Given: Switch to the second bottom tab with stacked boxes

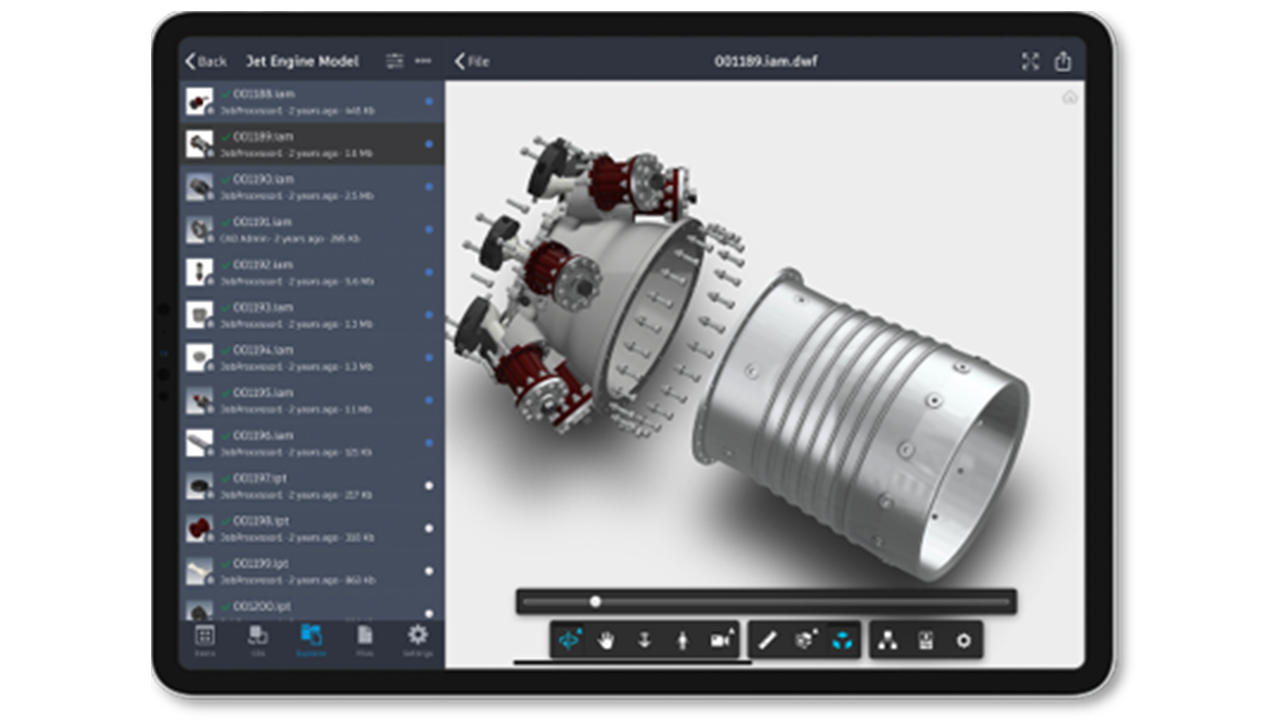Looking at the screenshot, I should tap(257, 640).
